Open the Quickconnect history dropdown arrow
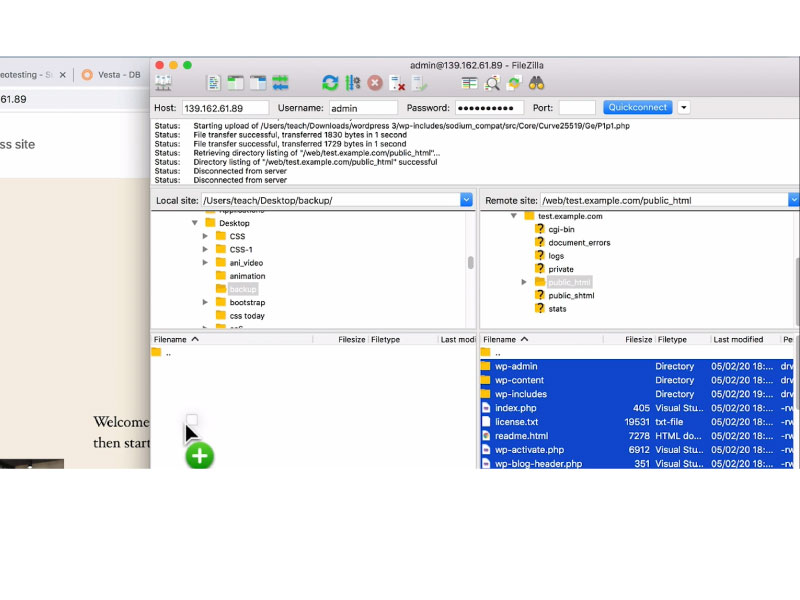 [x=684, y=107]
